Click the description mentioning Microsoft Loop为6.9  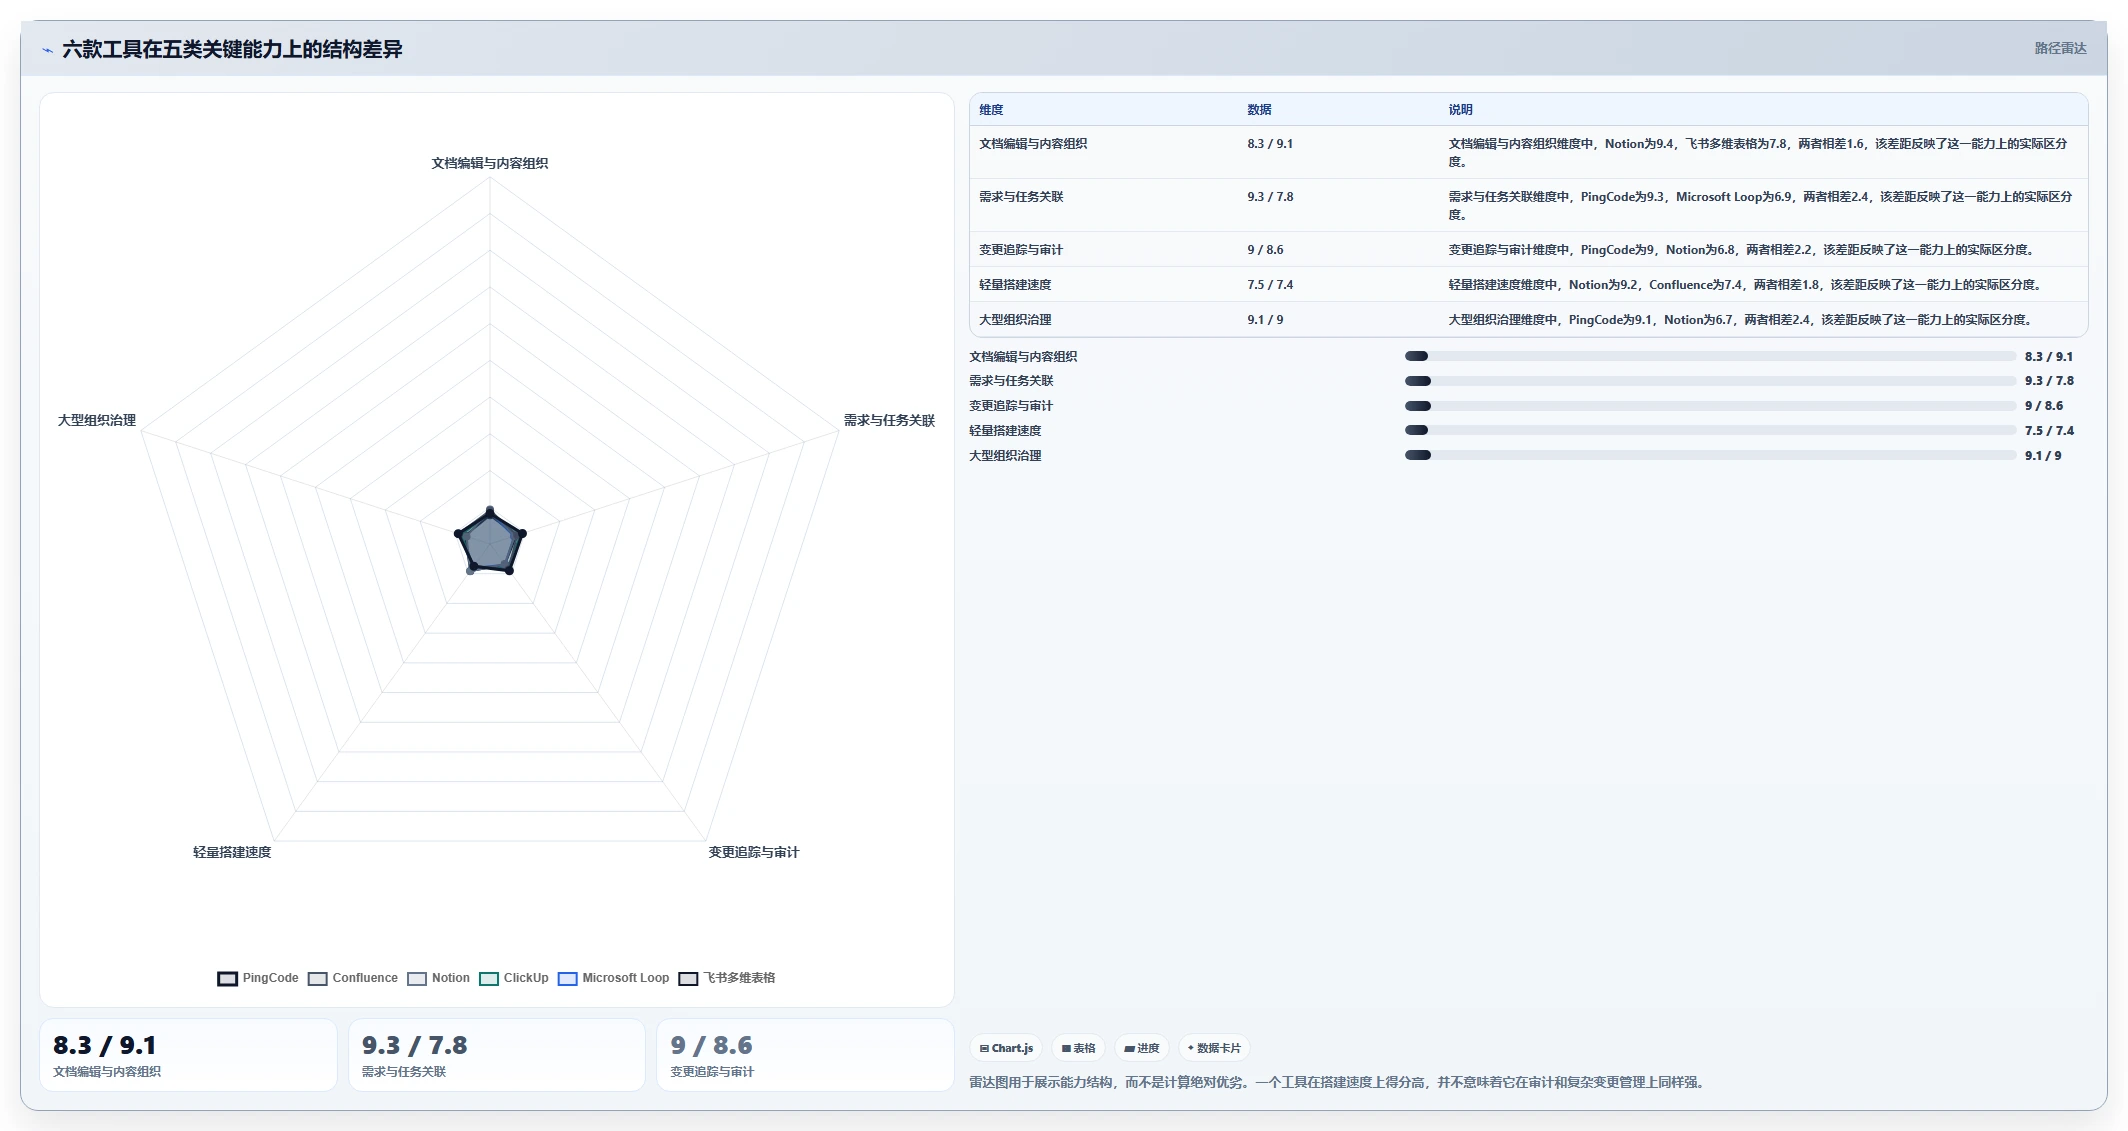1760,205
